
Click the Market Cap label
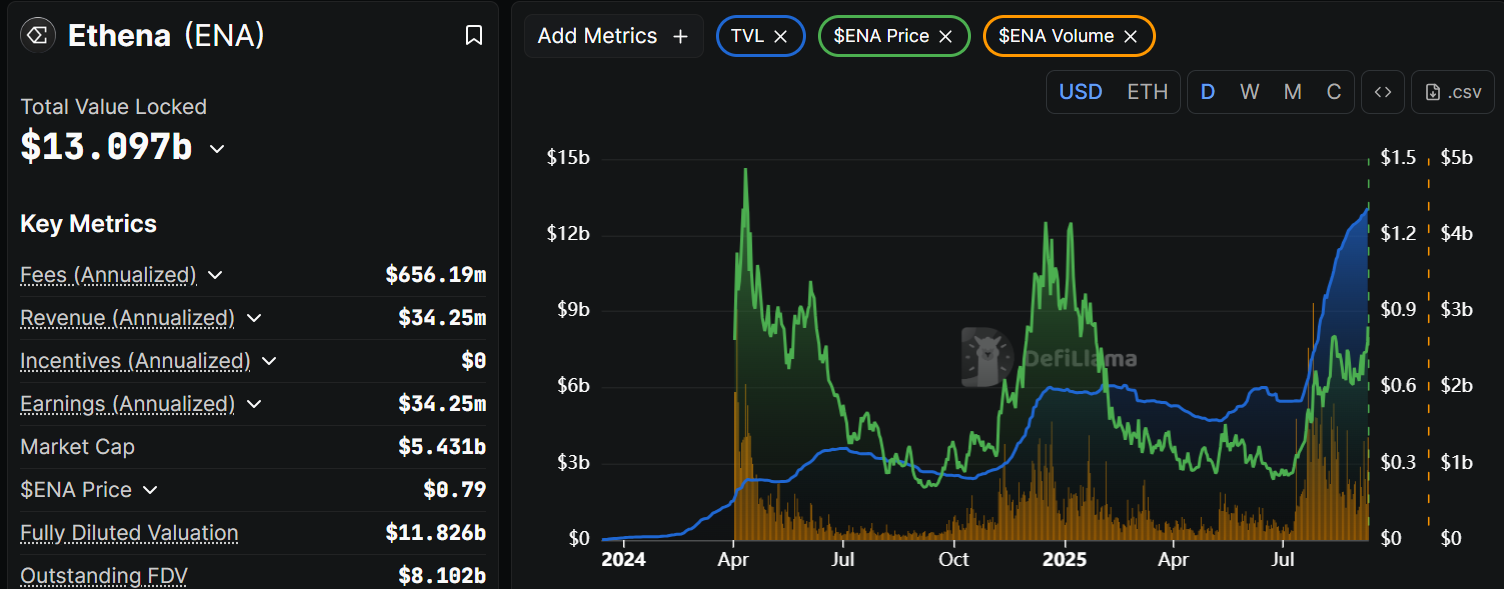[x=77, y=447]
